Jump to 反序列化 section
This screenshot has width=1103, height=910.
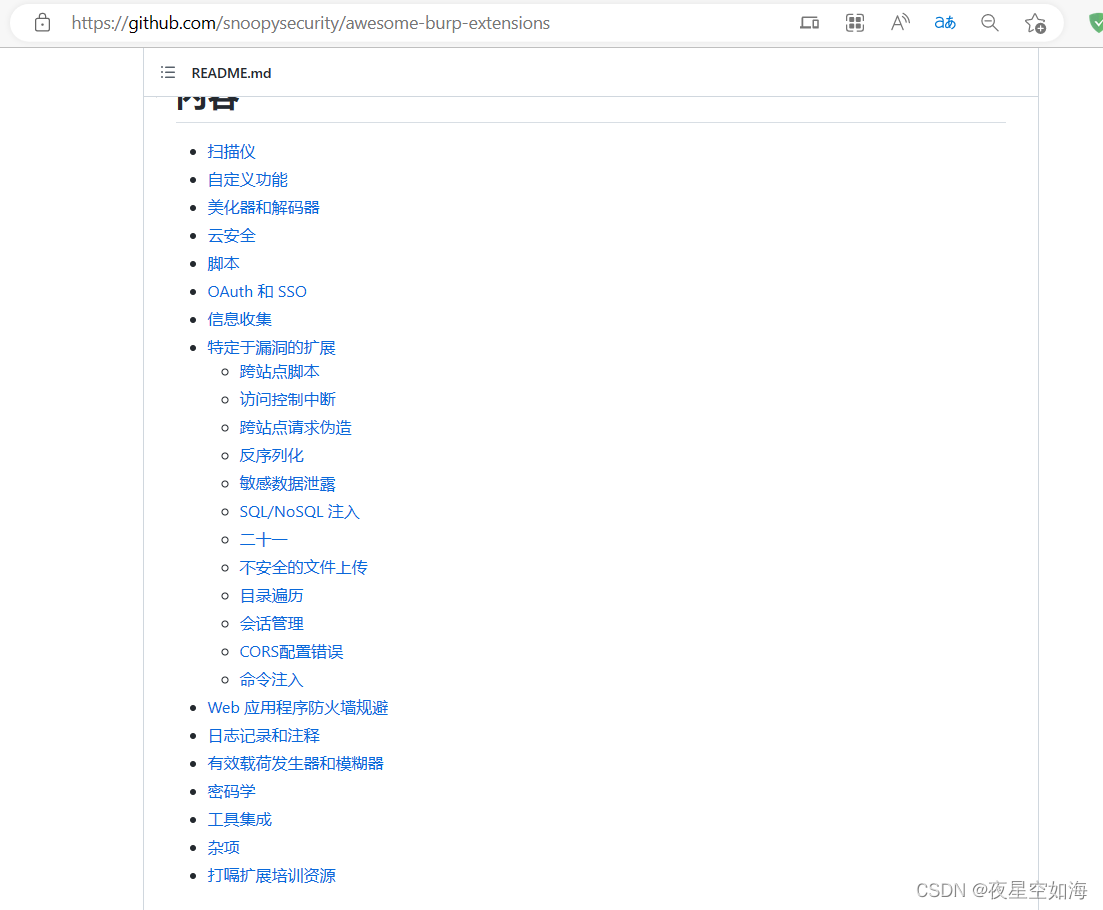click(272, 456)
